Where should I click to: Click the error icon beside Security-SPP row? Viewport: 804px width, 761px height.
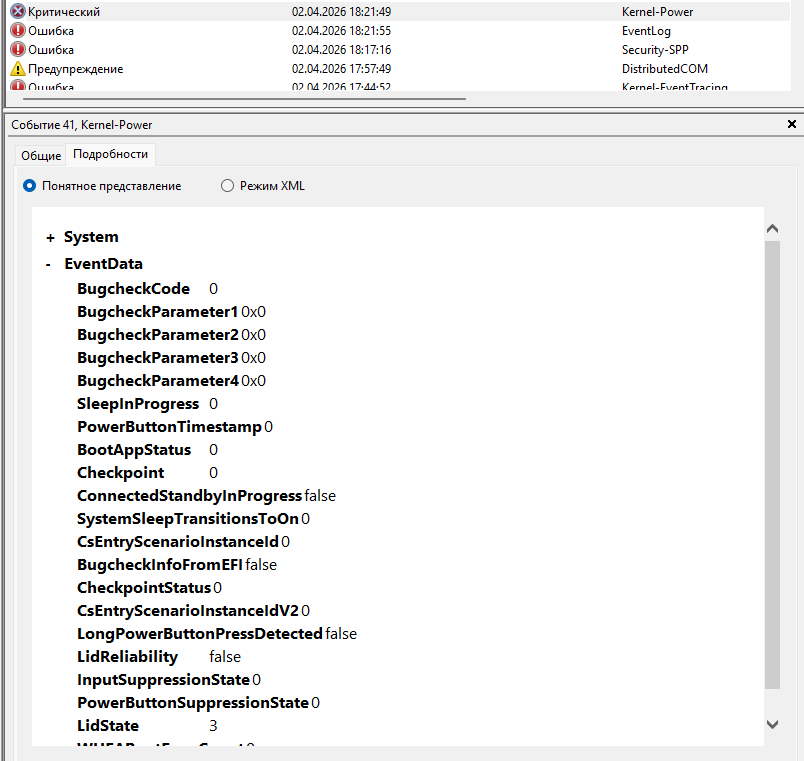click(17, 50)
